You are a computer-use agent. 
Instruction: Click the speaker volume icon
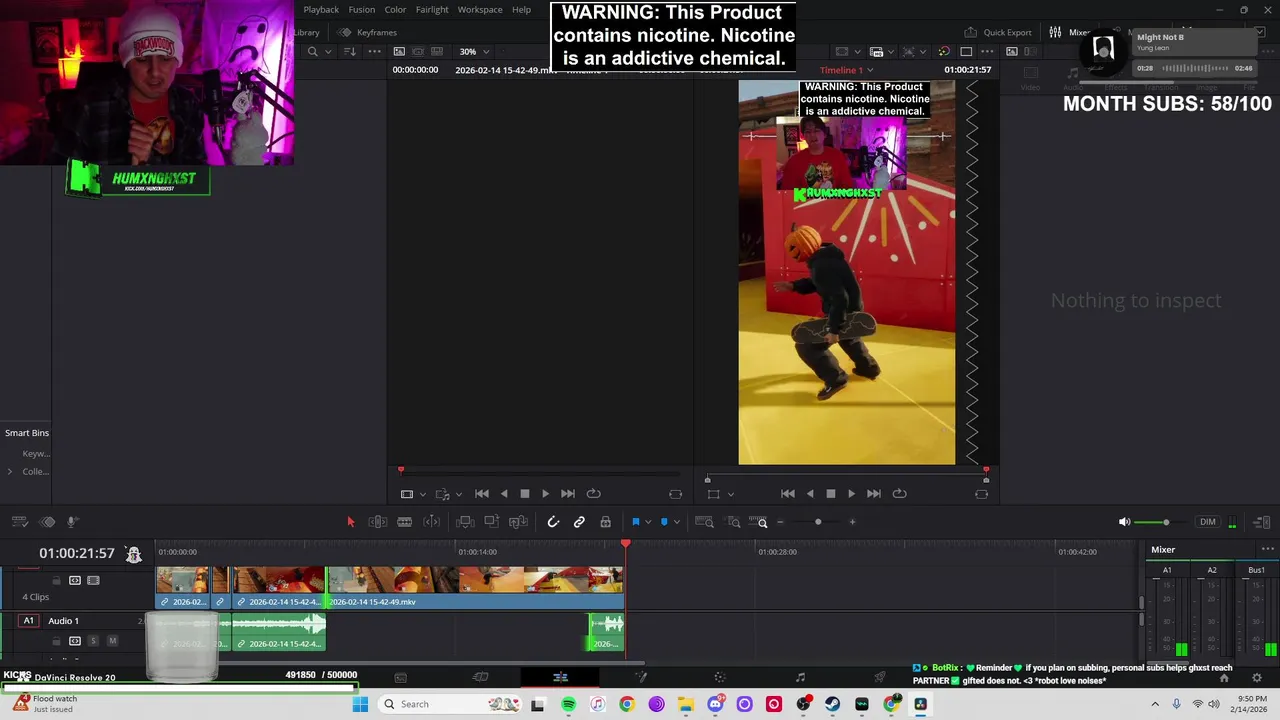[x=1124, y=522]
